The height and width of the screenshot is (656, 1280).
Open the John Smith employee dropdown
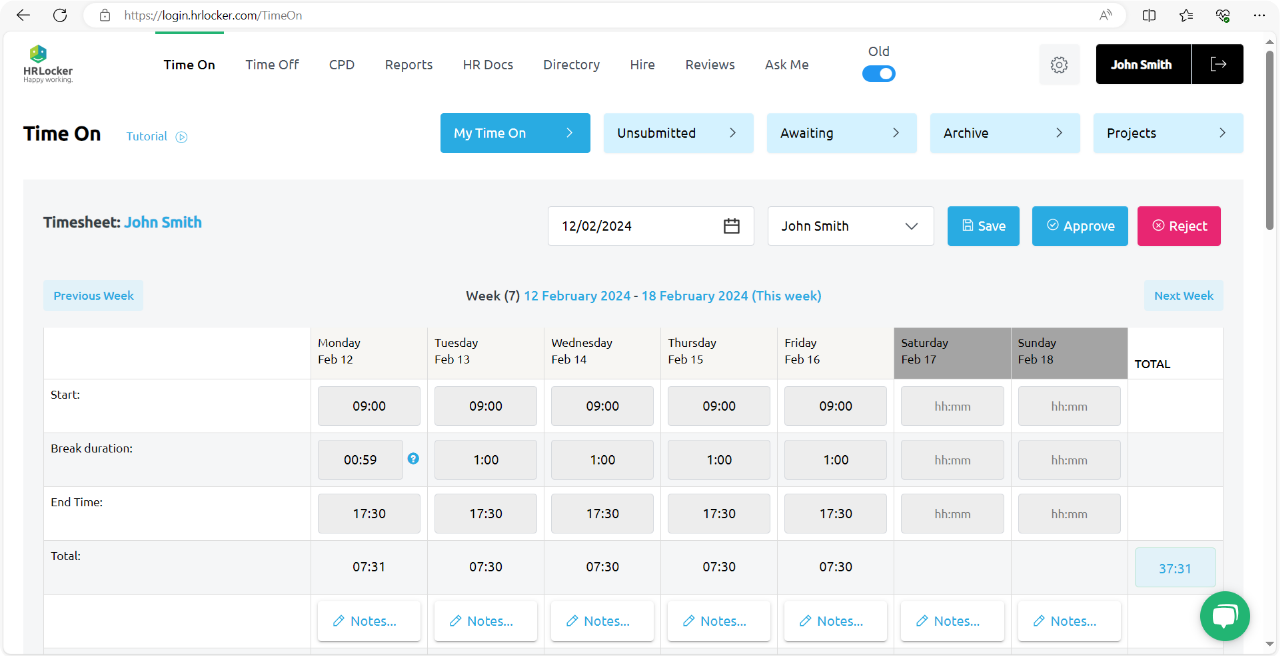tap(850, 226)
